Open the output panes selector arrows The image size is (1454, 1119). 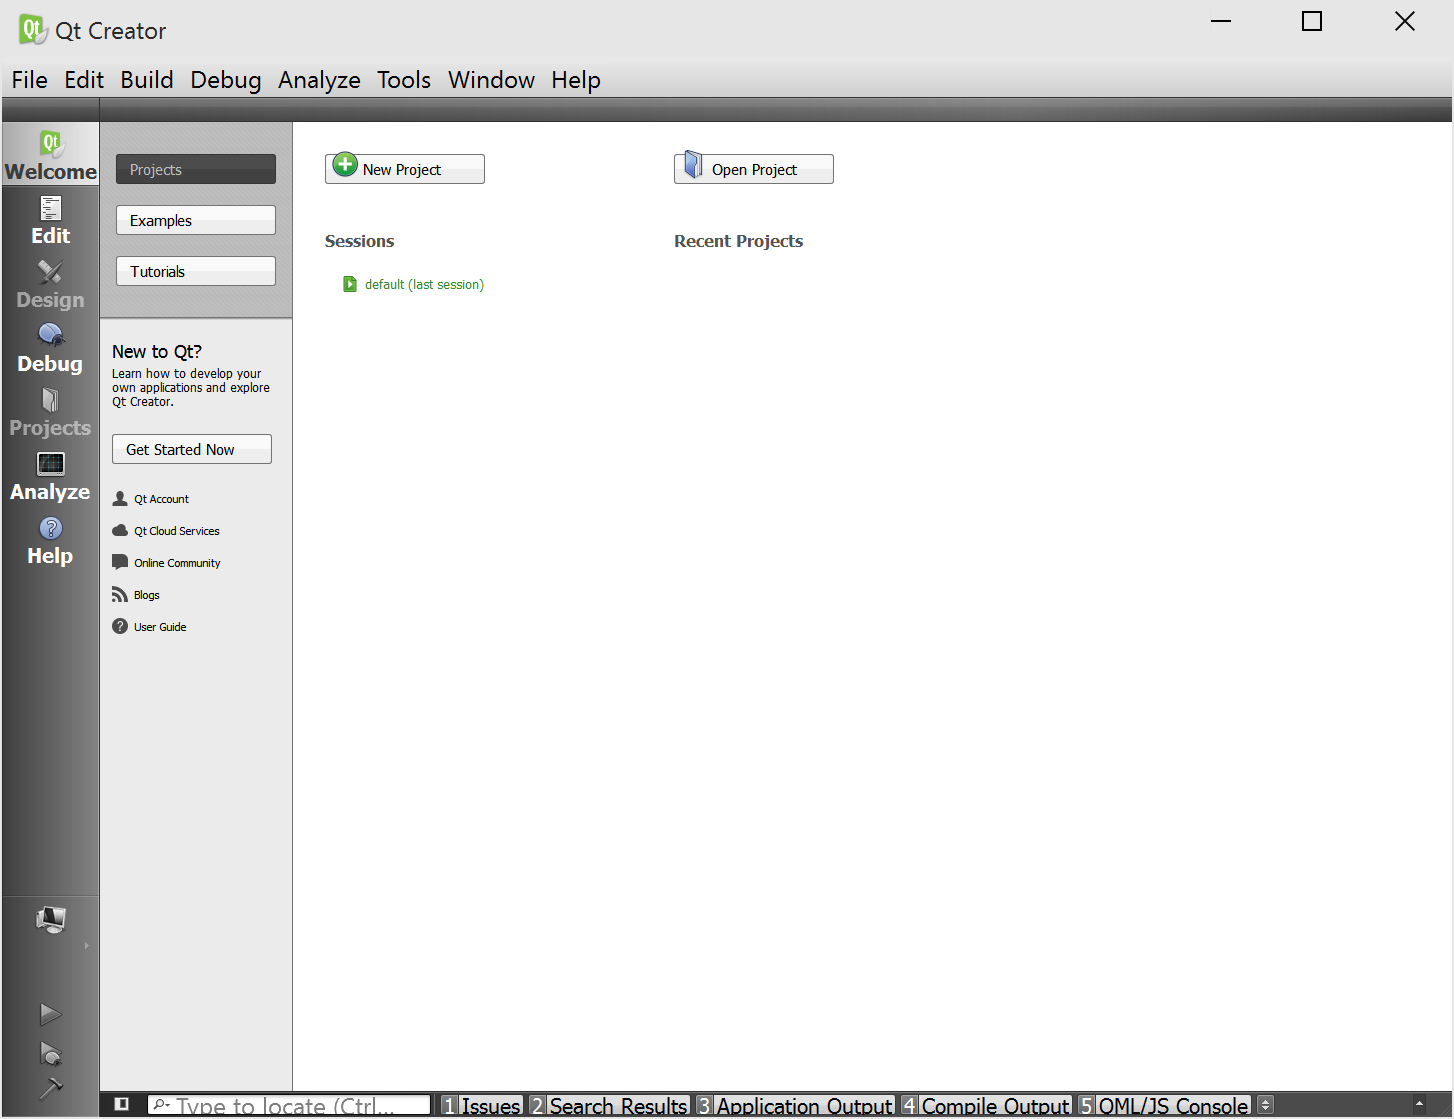click(1265, 1105)
